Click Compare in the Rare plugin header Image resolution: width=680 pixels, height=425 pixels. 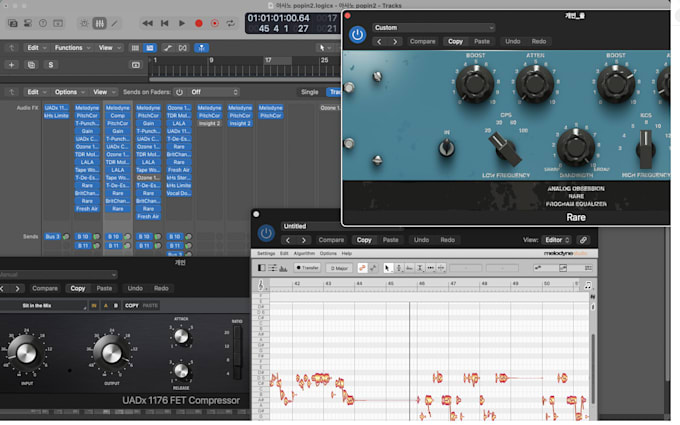pos(422,42)
